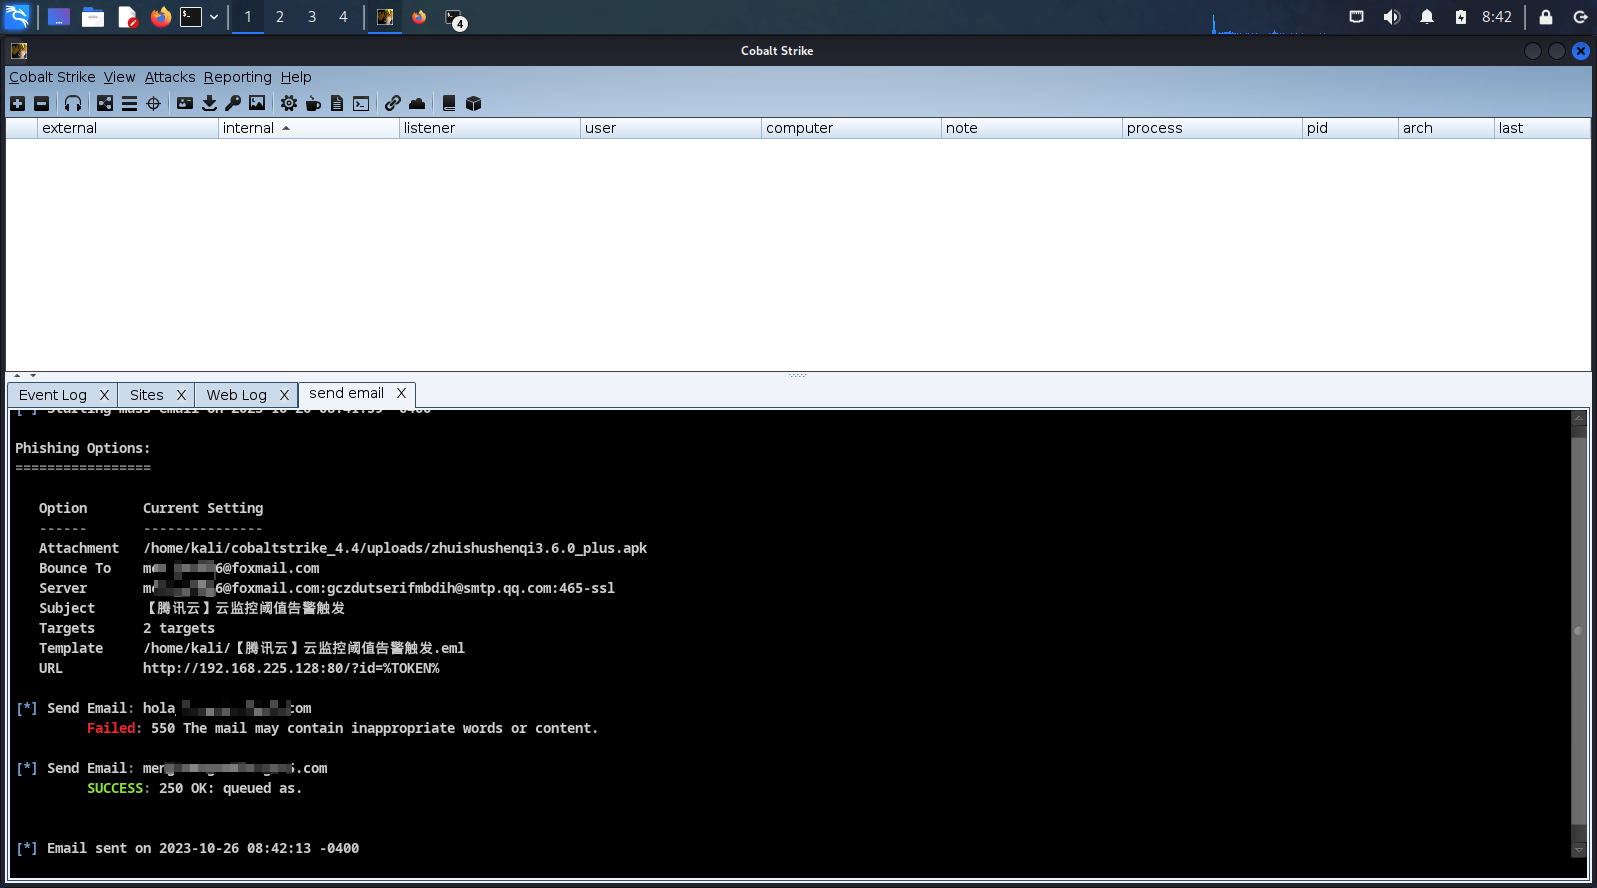Connect to another team server with the plus icon

tap(17, 103)
